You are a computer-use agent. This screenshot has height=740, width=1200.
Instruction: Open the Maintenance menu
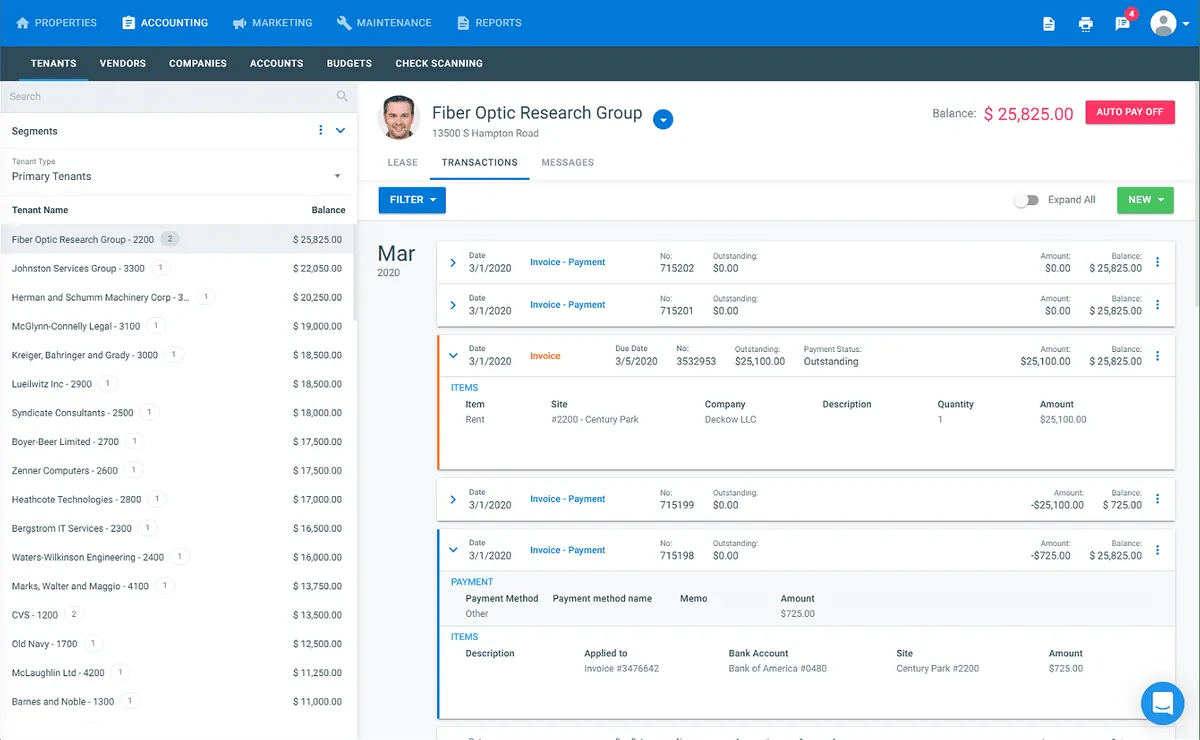[x=384, y=23]
